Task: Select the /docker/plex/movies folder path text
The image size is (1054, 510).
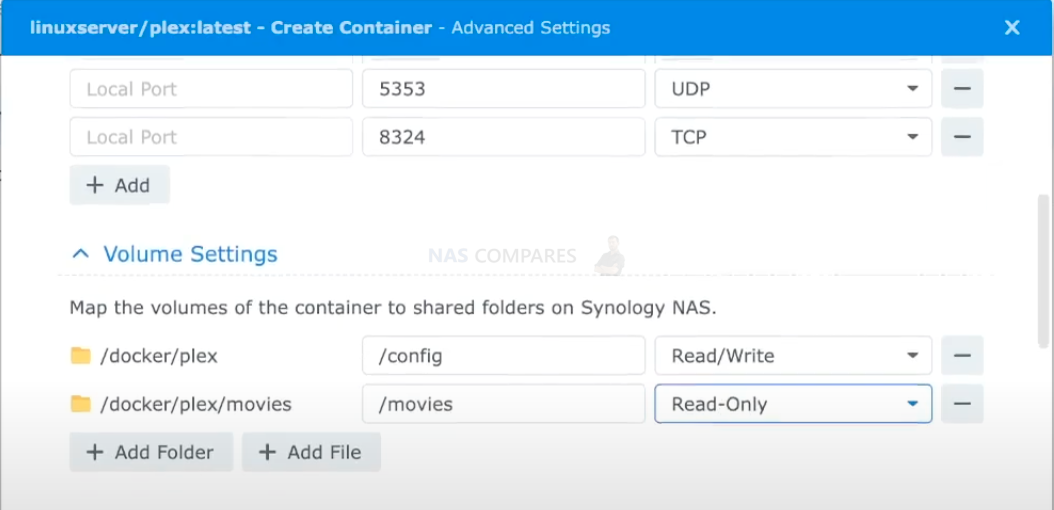Action: (196, 405)
